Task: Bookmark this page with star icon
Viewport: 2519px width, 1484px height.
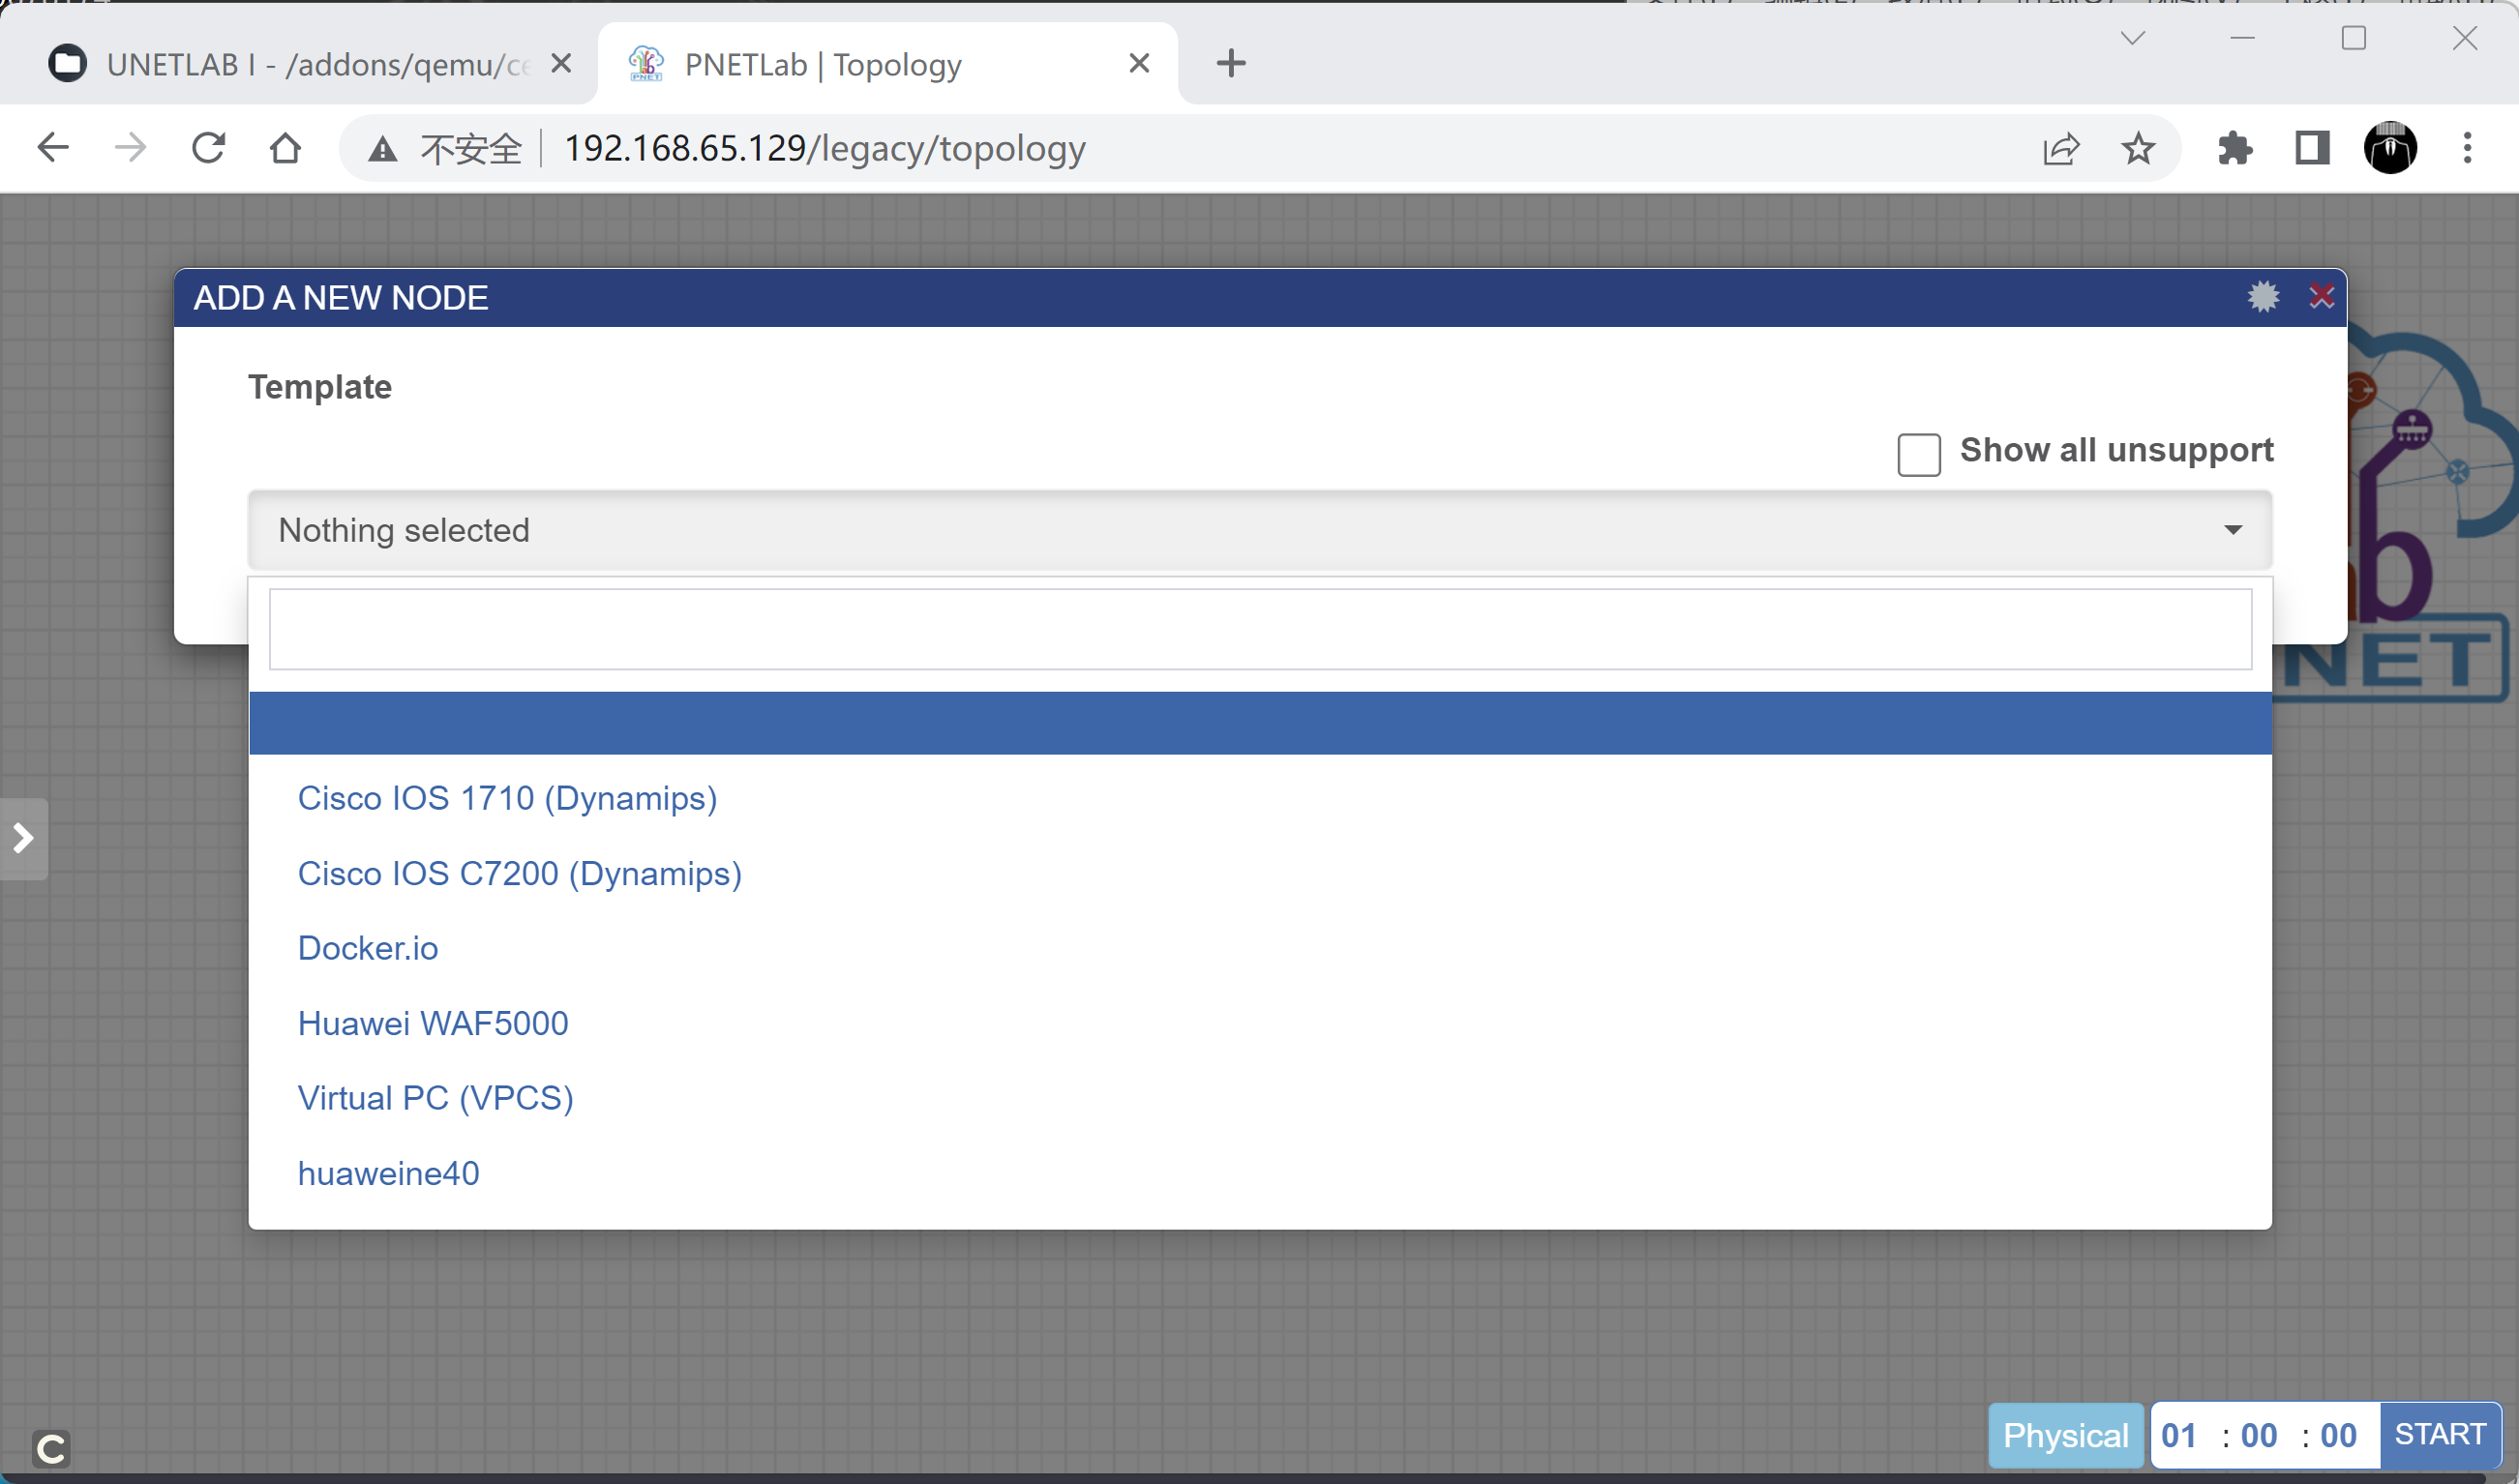Action: (x=2138, y=148)
